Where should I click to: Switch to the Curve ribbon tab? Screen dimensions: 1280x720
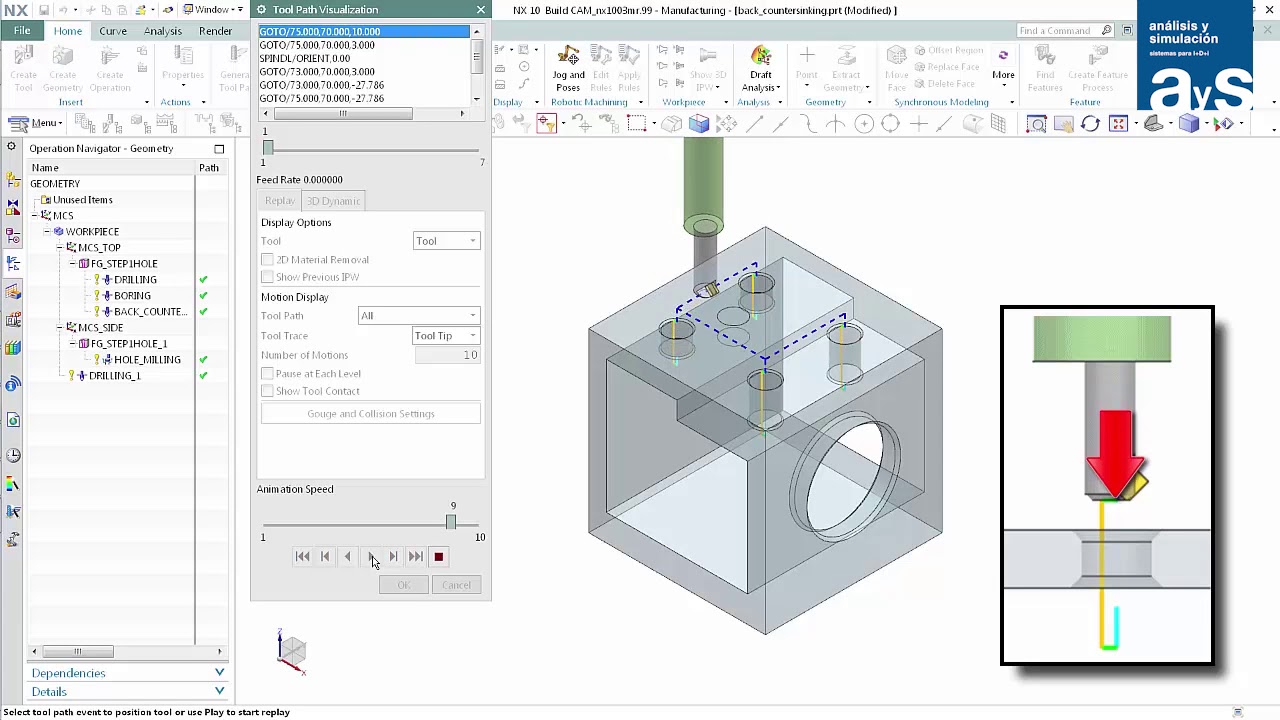113,31
